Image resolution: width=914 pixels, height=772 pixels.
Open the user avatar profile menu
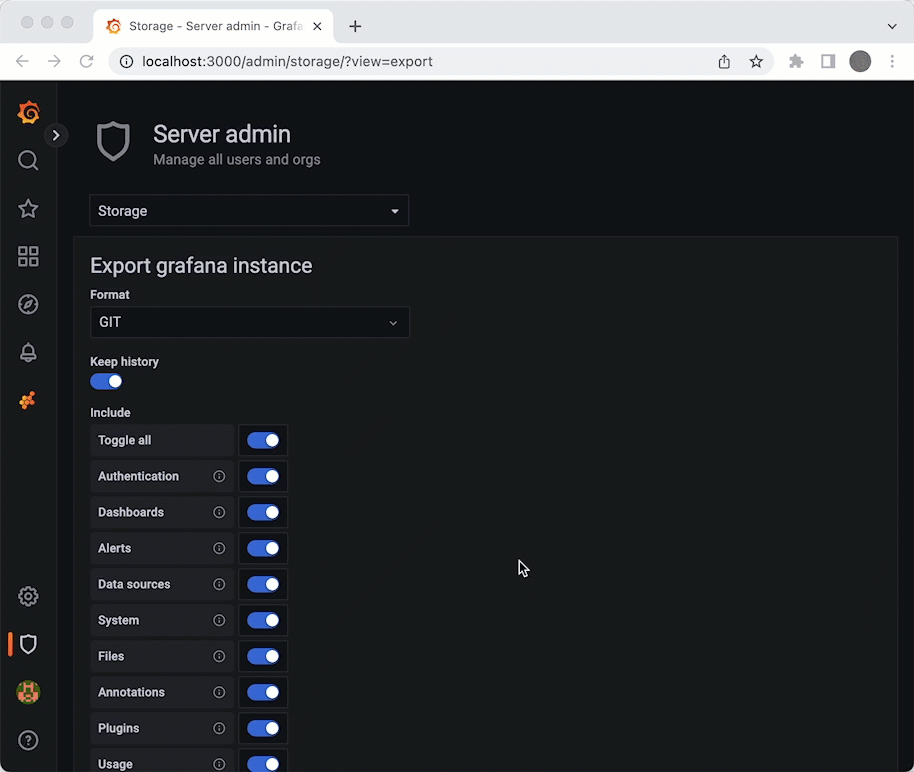[x=28, y=692]
